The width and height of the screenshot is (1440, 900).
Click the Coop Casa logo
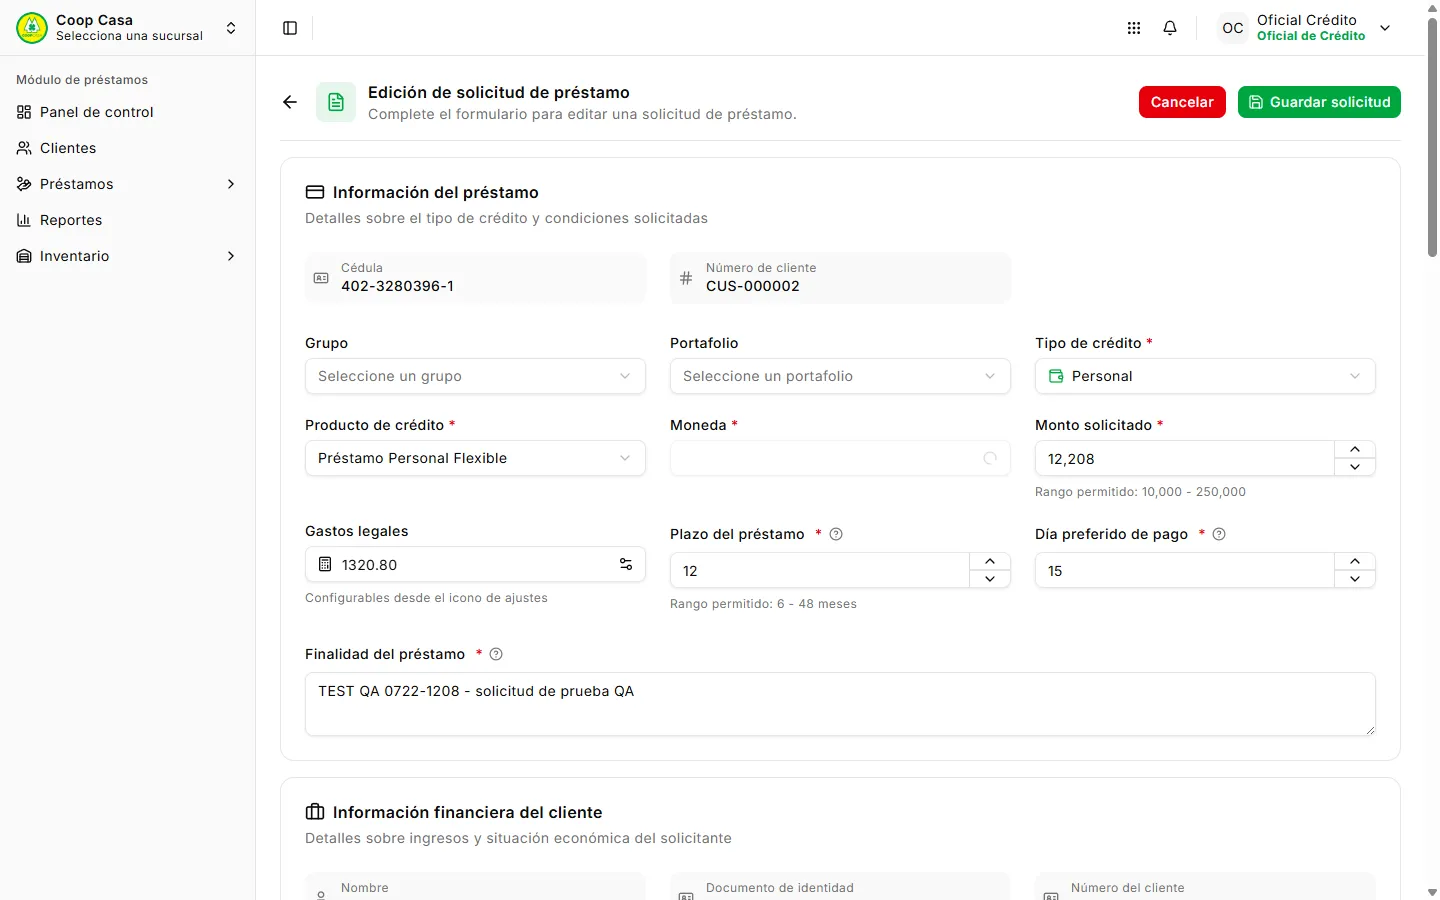32,28
